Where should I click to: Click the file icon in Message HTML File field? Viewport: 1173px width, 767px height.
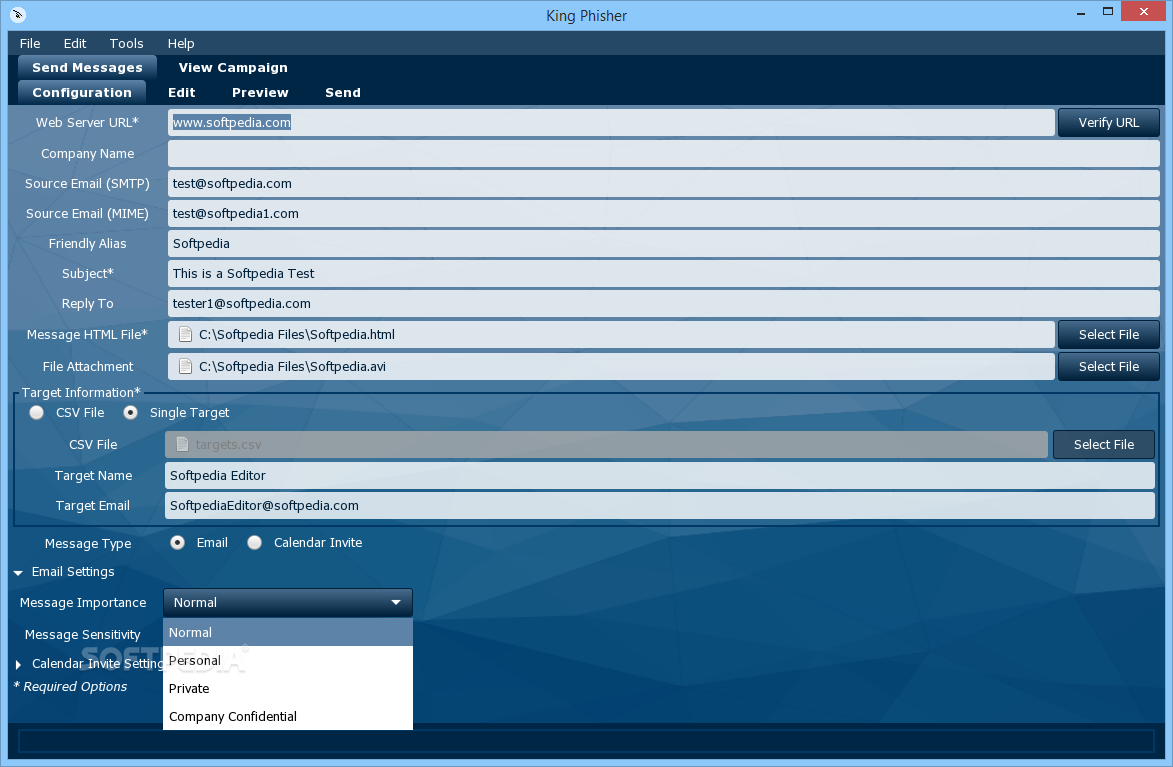point(185,334)
